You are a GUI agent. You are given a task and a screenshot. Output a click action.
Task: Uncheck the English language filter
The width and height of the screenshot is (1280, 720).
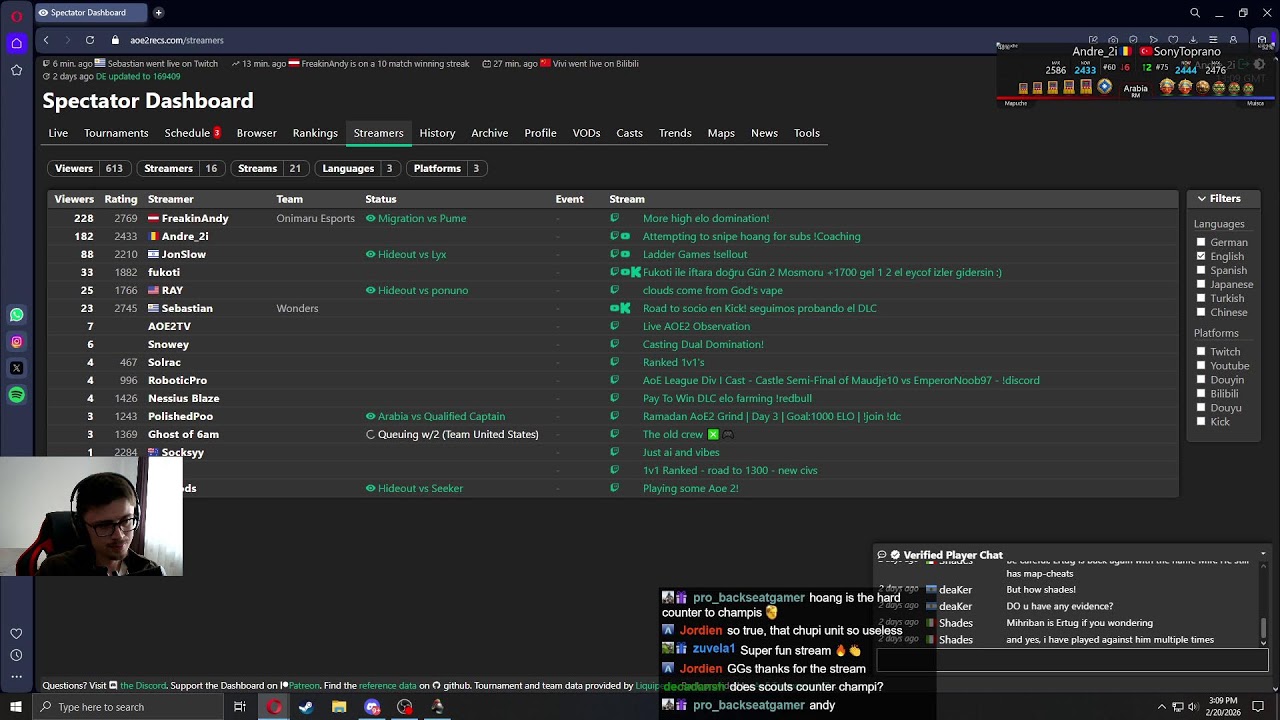1201,256
